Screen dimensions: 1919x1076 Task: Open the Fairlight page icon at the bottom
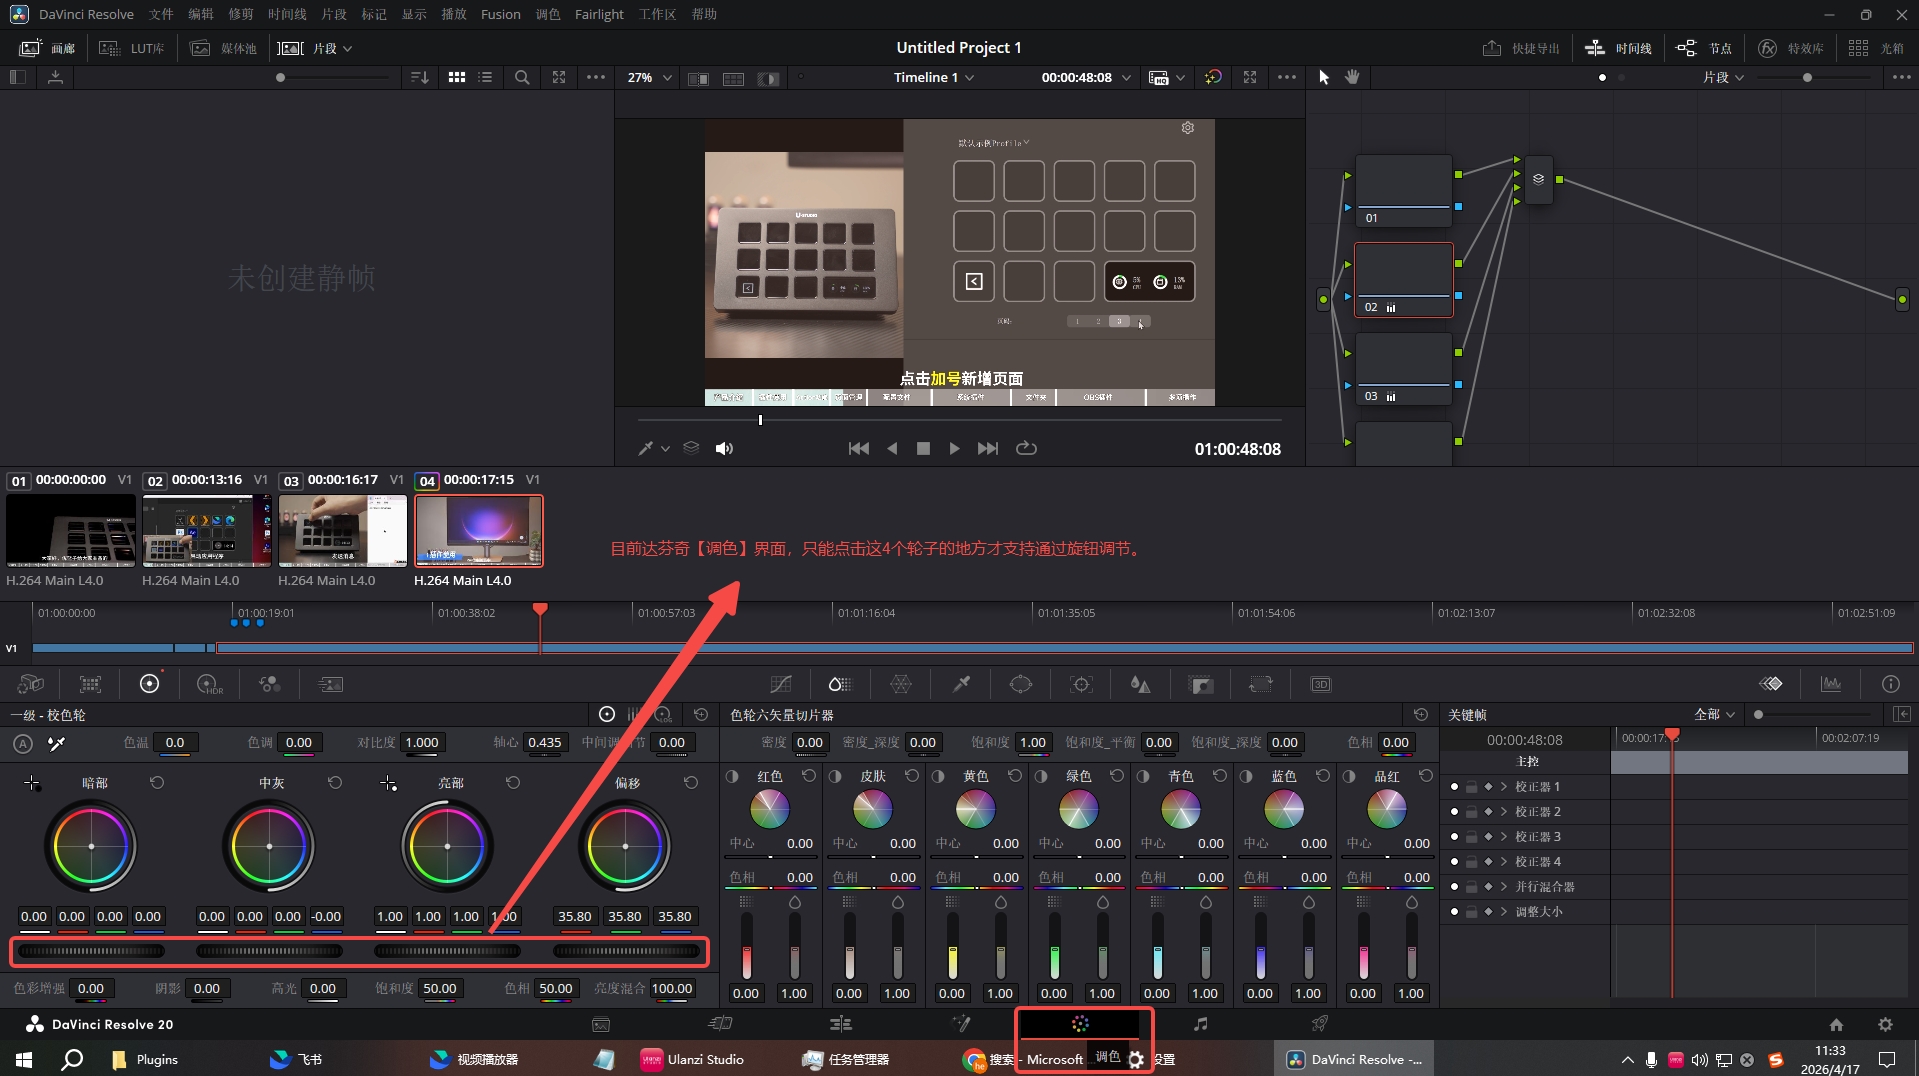[x=1200, y=1024]
